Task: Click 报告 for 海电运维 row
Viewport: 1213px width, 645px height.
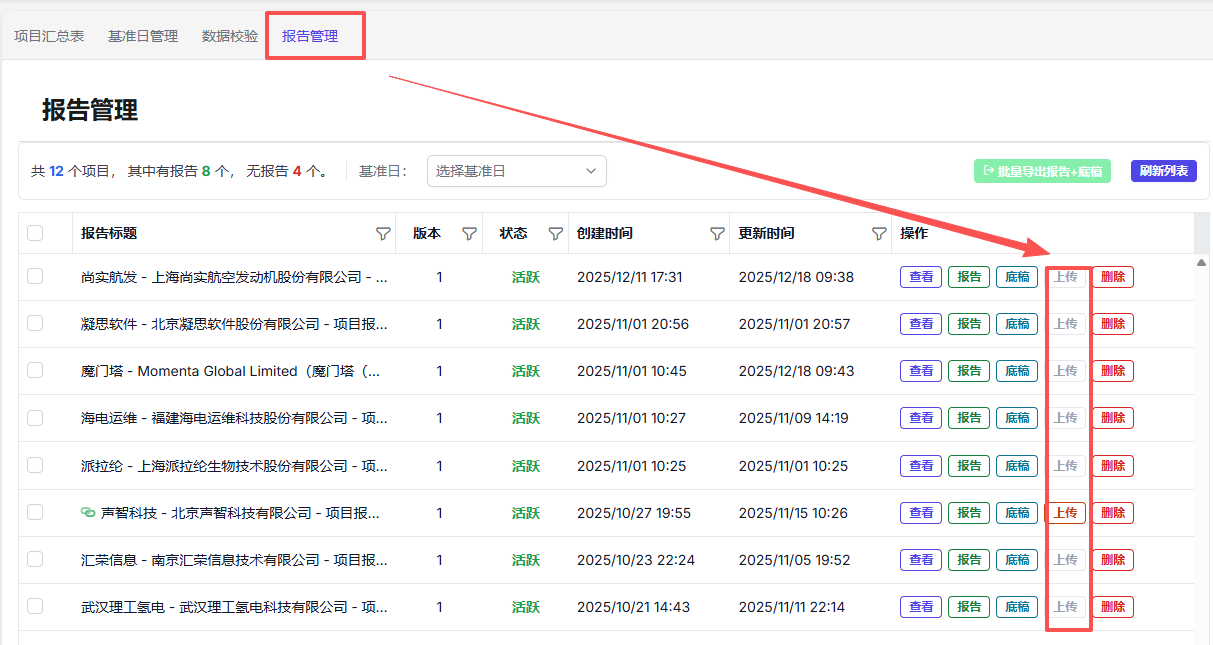Action: (969, 418)
